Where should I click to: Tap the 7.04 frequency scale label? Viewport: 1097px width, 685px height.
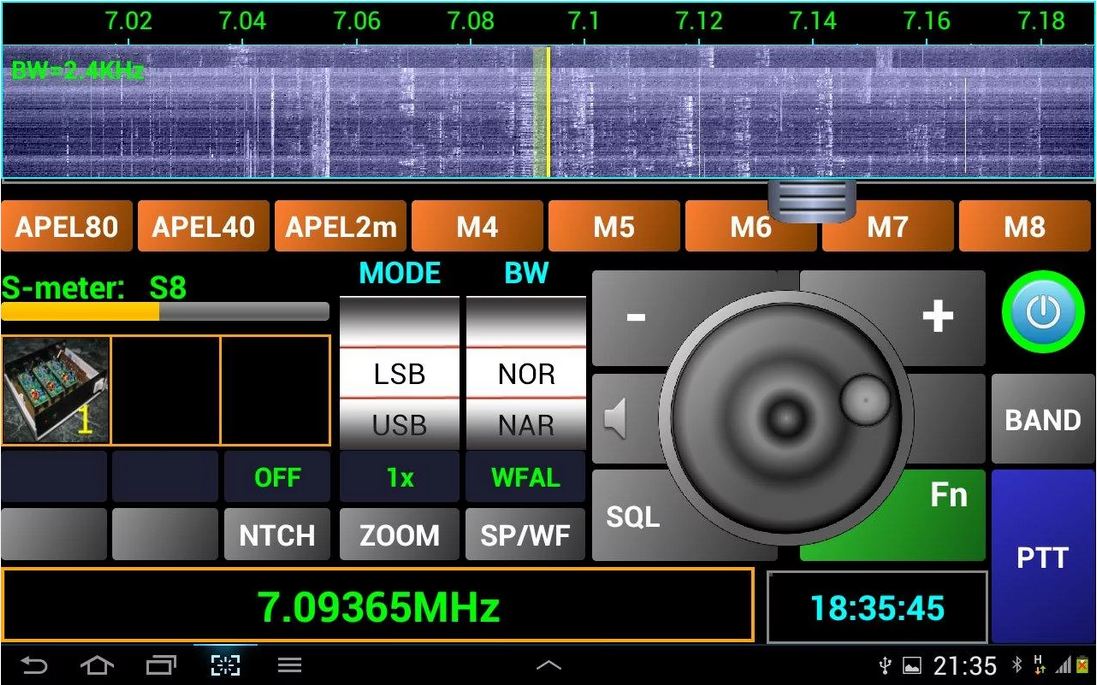[242, 20]
